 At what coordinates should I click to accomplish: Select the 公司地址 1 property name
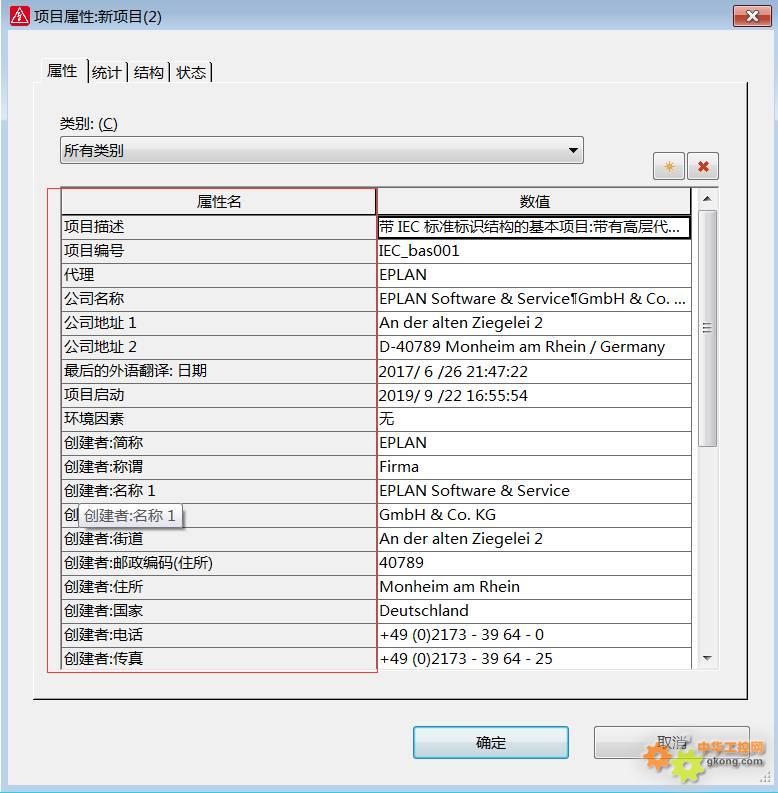219,323
